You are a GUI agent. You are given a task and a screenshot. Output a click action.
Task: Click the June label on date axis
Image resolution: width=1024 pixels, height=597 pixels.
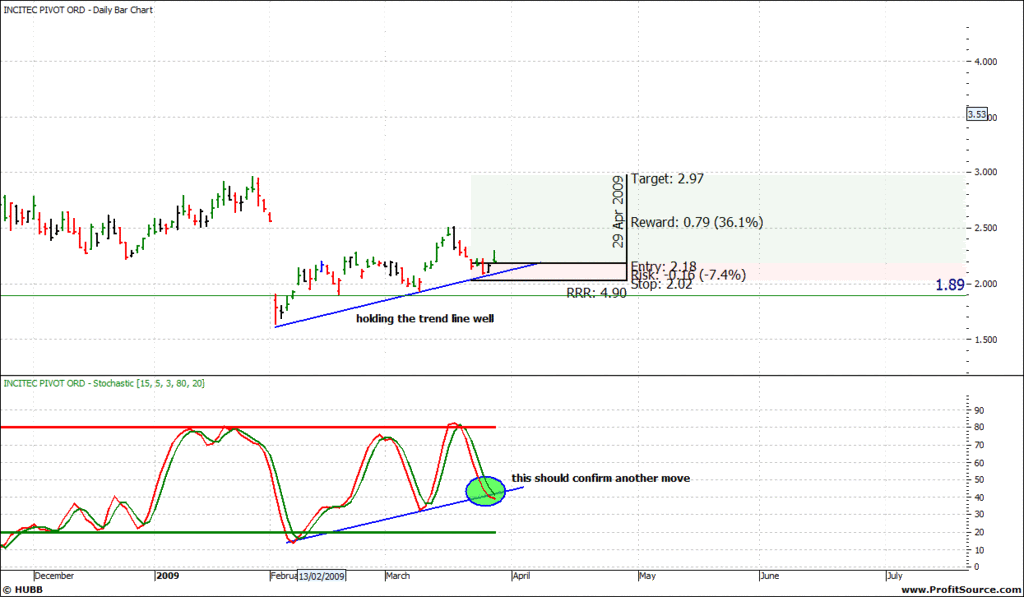770,576
